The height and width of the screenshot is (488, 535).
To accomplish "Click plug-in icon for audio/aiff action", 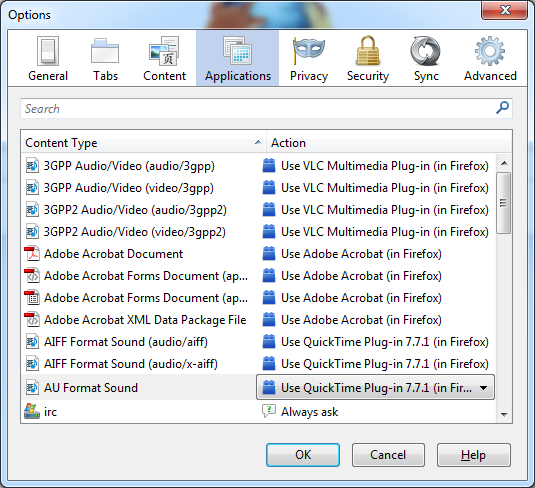I will coord(269,341).
